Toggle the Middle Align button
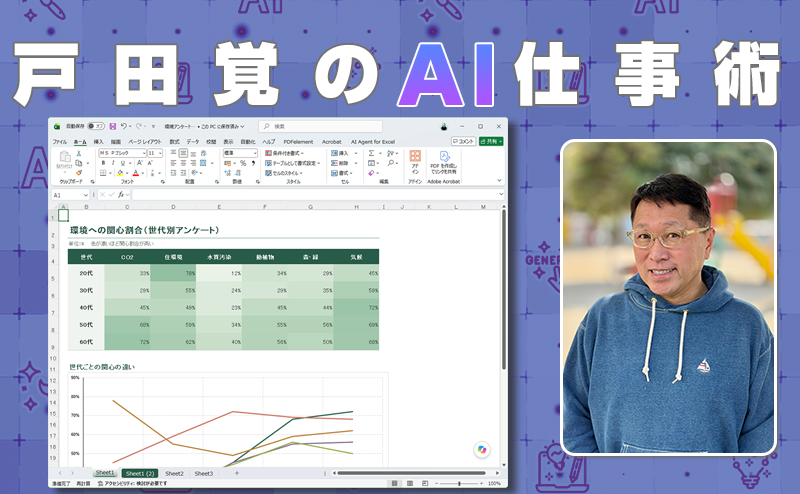 183,153
